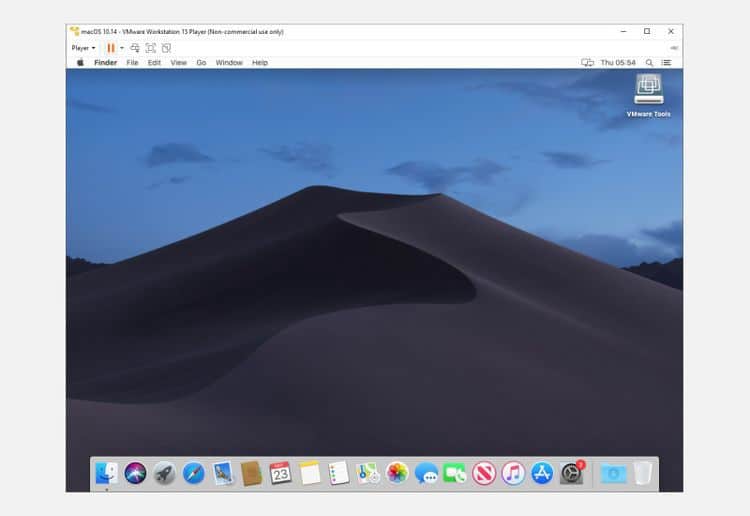The image size is (750, 516).
Task: Send Ctrl+Alt+Del to the virtual machine
Action: tap(135, 48)
